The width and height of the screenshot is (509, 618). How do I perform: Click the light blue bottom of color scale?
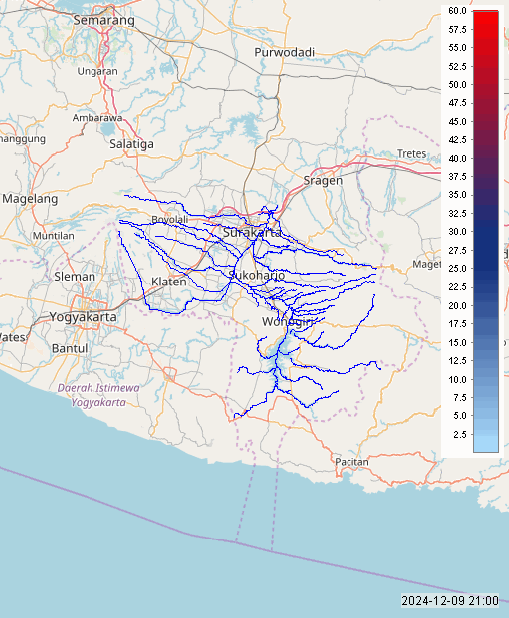click(x=486, y=445)
